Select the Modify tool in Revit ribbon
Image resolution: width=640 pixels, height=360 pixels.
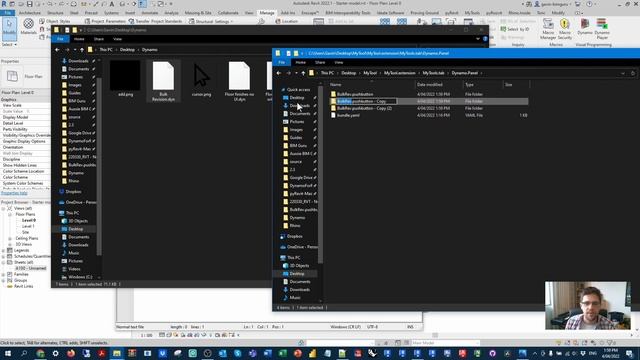[9, 28]
